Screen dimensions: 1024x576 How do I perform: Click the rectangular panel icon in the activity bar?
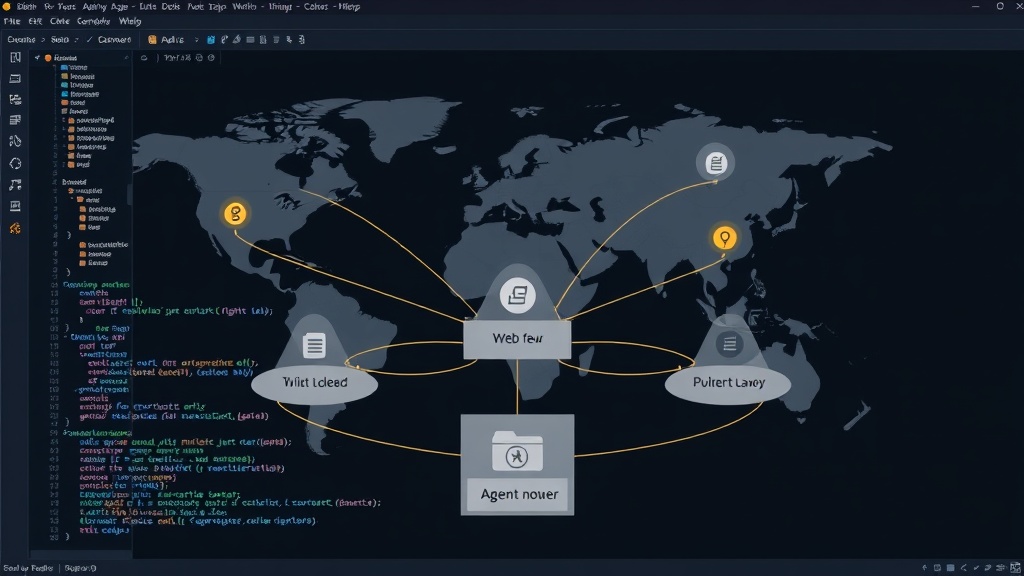[16, 78]
